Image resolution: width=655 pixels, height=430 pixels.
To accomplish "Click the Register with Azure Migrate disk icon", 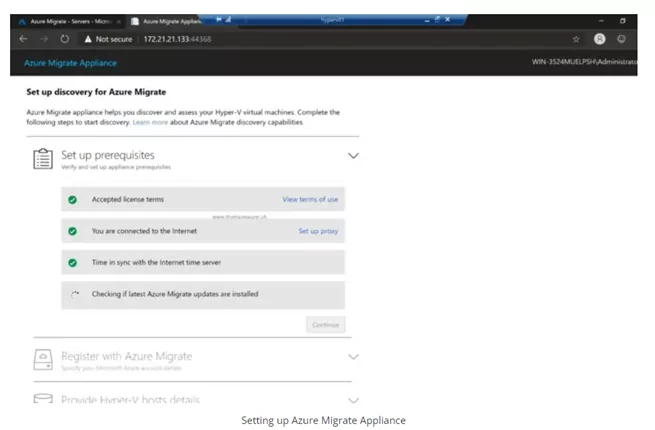I will click(43, 359).
